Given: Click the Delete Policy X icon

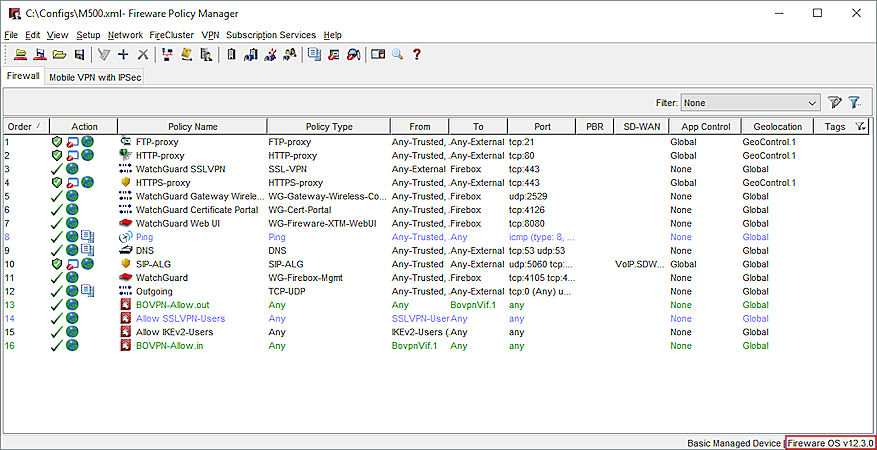Looking at the screenshot, I should pyautogui.click(x=143, y=54).
